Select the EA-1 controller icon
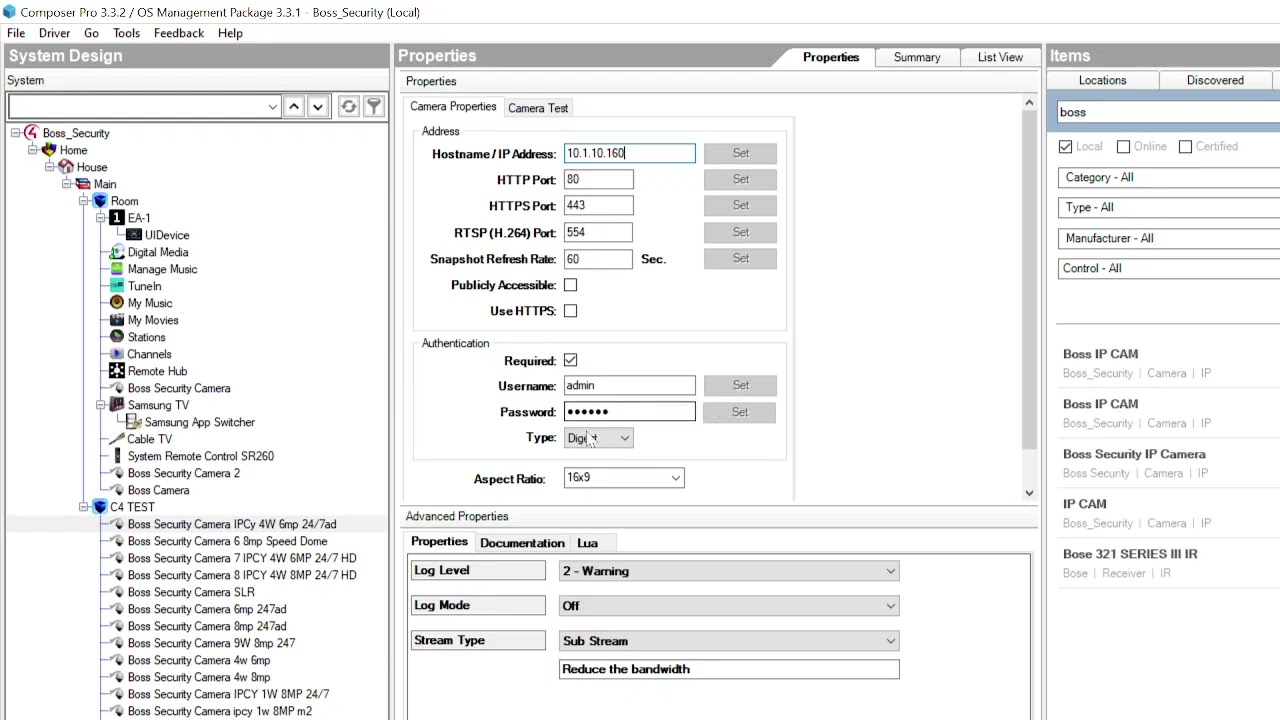The width and height of the screenshot is (1280, 720). click(117, 218)
